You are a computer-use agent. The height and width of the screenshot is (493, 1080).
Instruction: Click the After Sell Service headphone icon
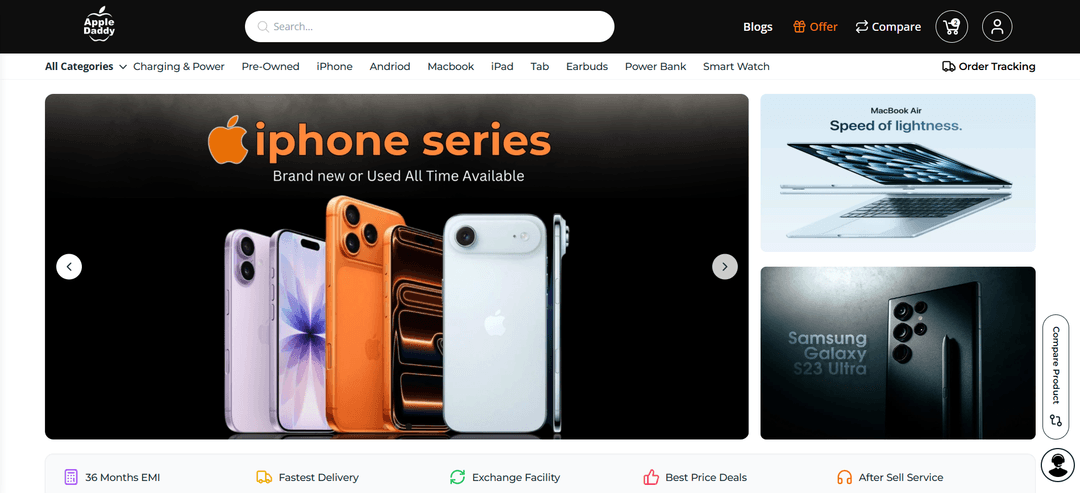click(844, 477)
